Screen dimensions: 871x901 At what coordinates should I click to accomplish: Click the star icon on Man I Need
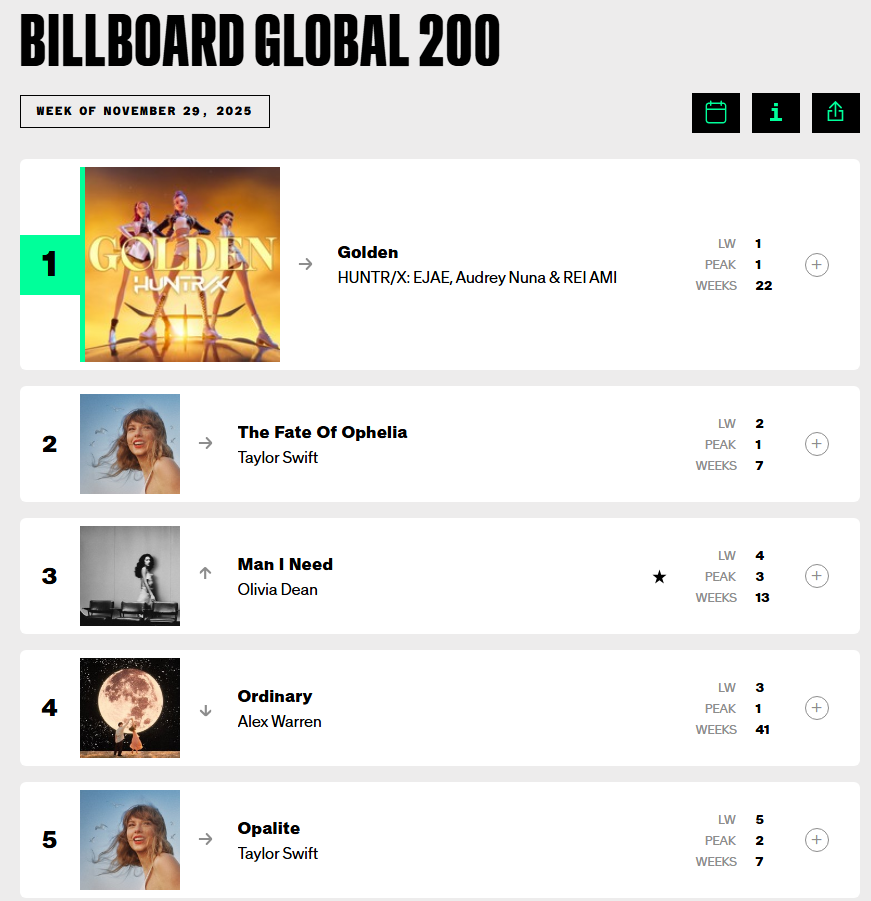pyautogui.click(x=659, y=577)
